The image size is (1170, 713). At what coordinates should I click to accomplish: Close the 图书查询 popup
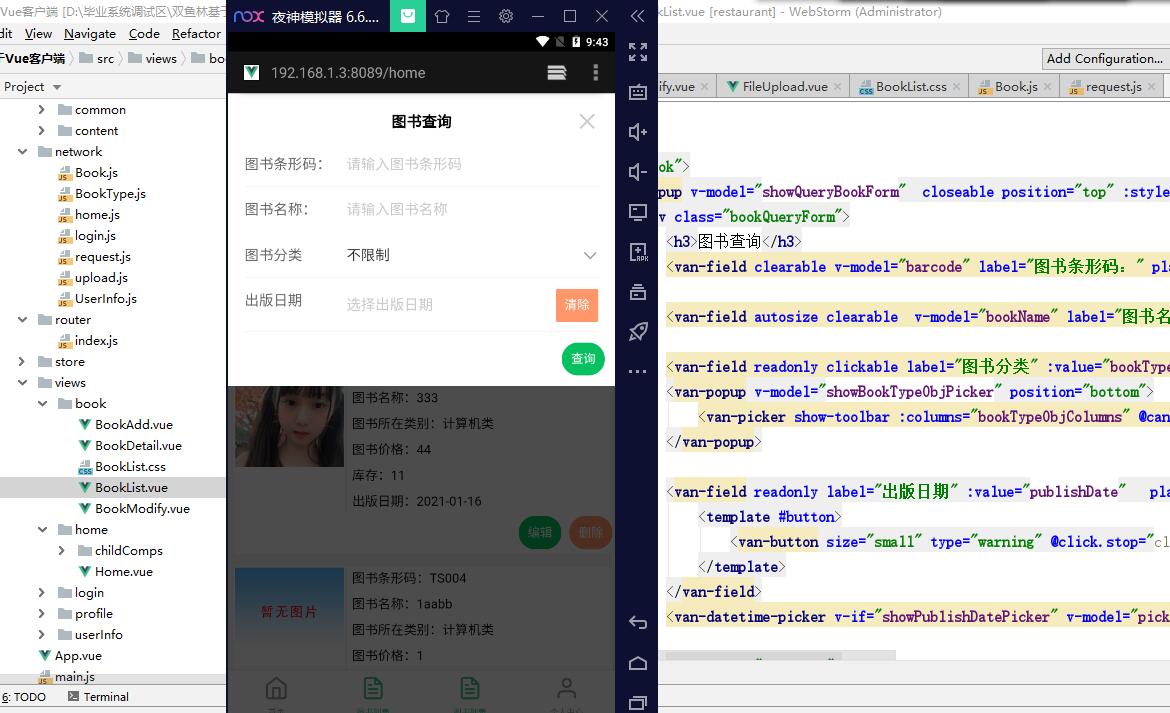click(x=587, y=122)
